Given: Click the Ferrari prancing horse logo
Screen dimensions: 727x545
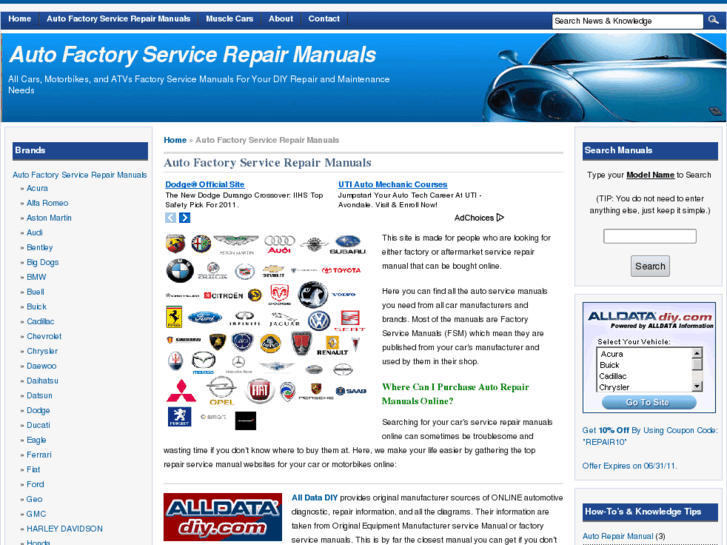Looking at the screenshot, I should point(174,317).
